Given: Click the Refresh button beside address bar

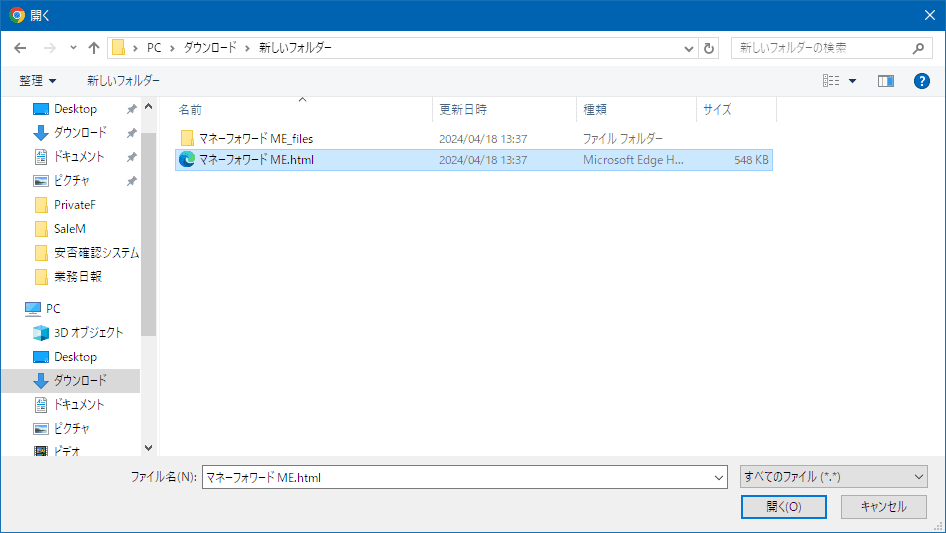Looking at the screenshot, I should point(710,48).
